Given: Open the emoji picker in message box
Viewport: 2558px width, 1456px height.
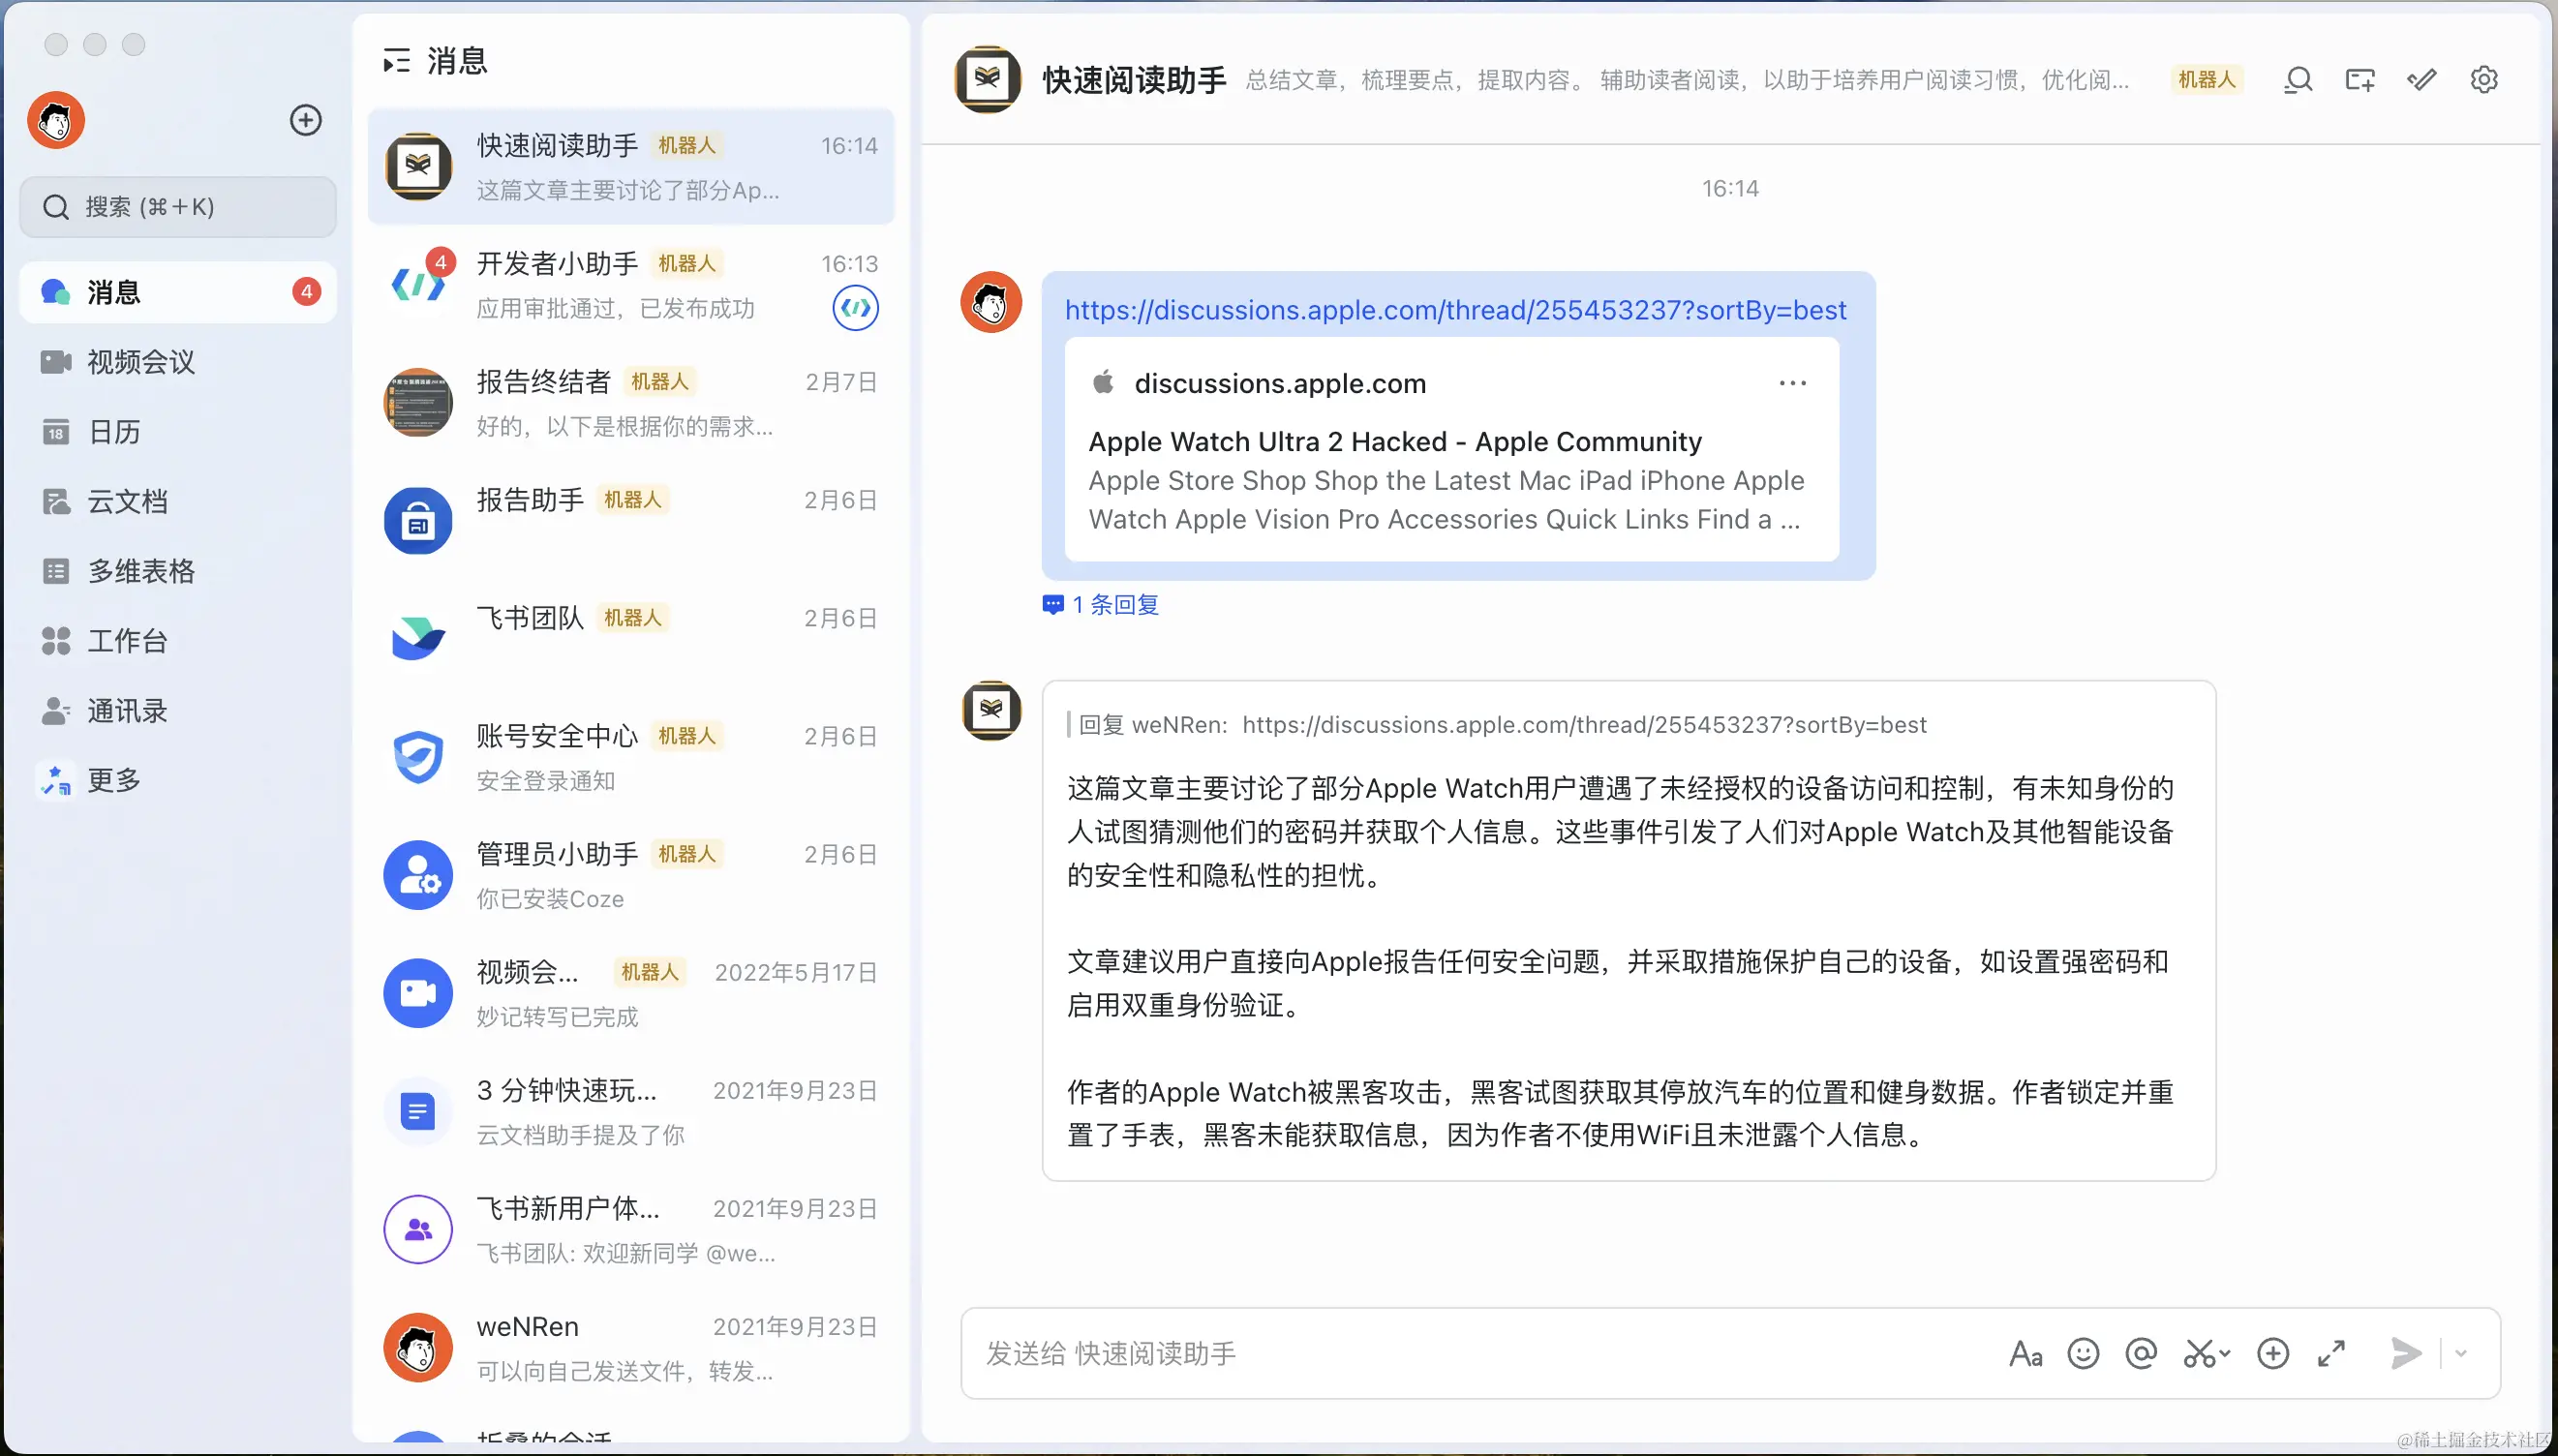Looking at the screenshot, I should pos(2083,1353).
